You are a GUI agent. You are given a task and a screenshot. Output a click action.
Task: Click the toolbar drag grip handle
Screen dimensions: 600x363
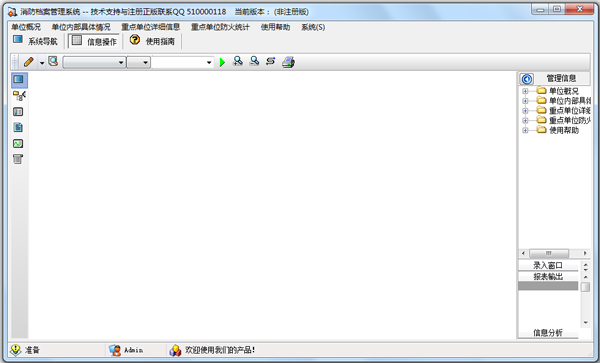click(x=15, y=62)
